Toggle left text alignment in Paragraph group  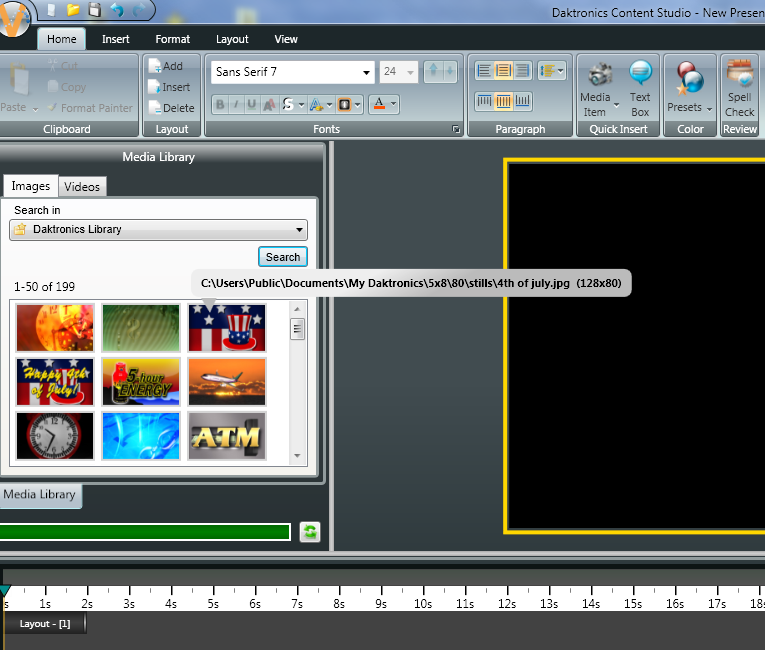(x=485, y=71)
